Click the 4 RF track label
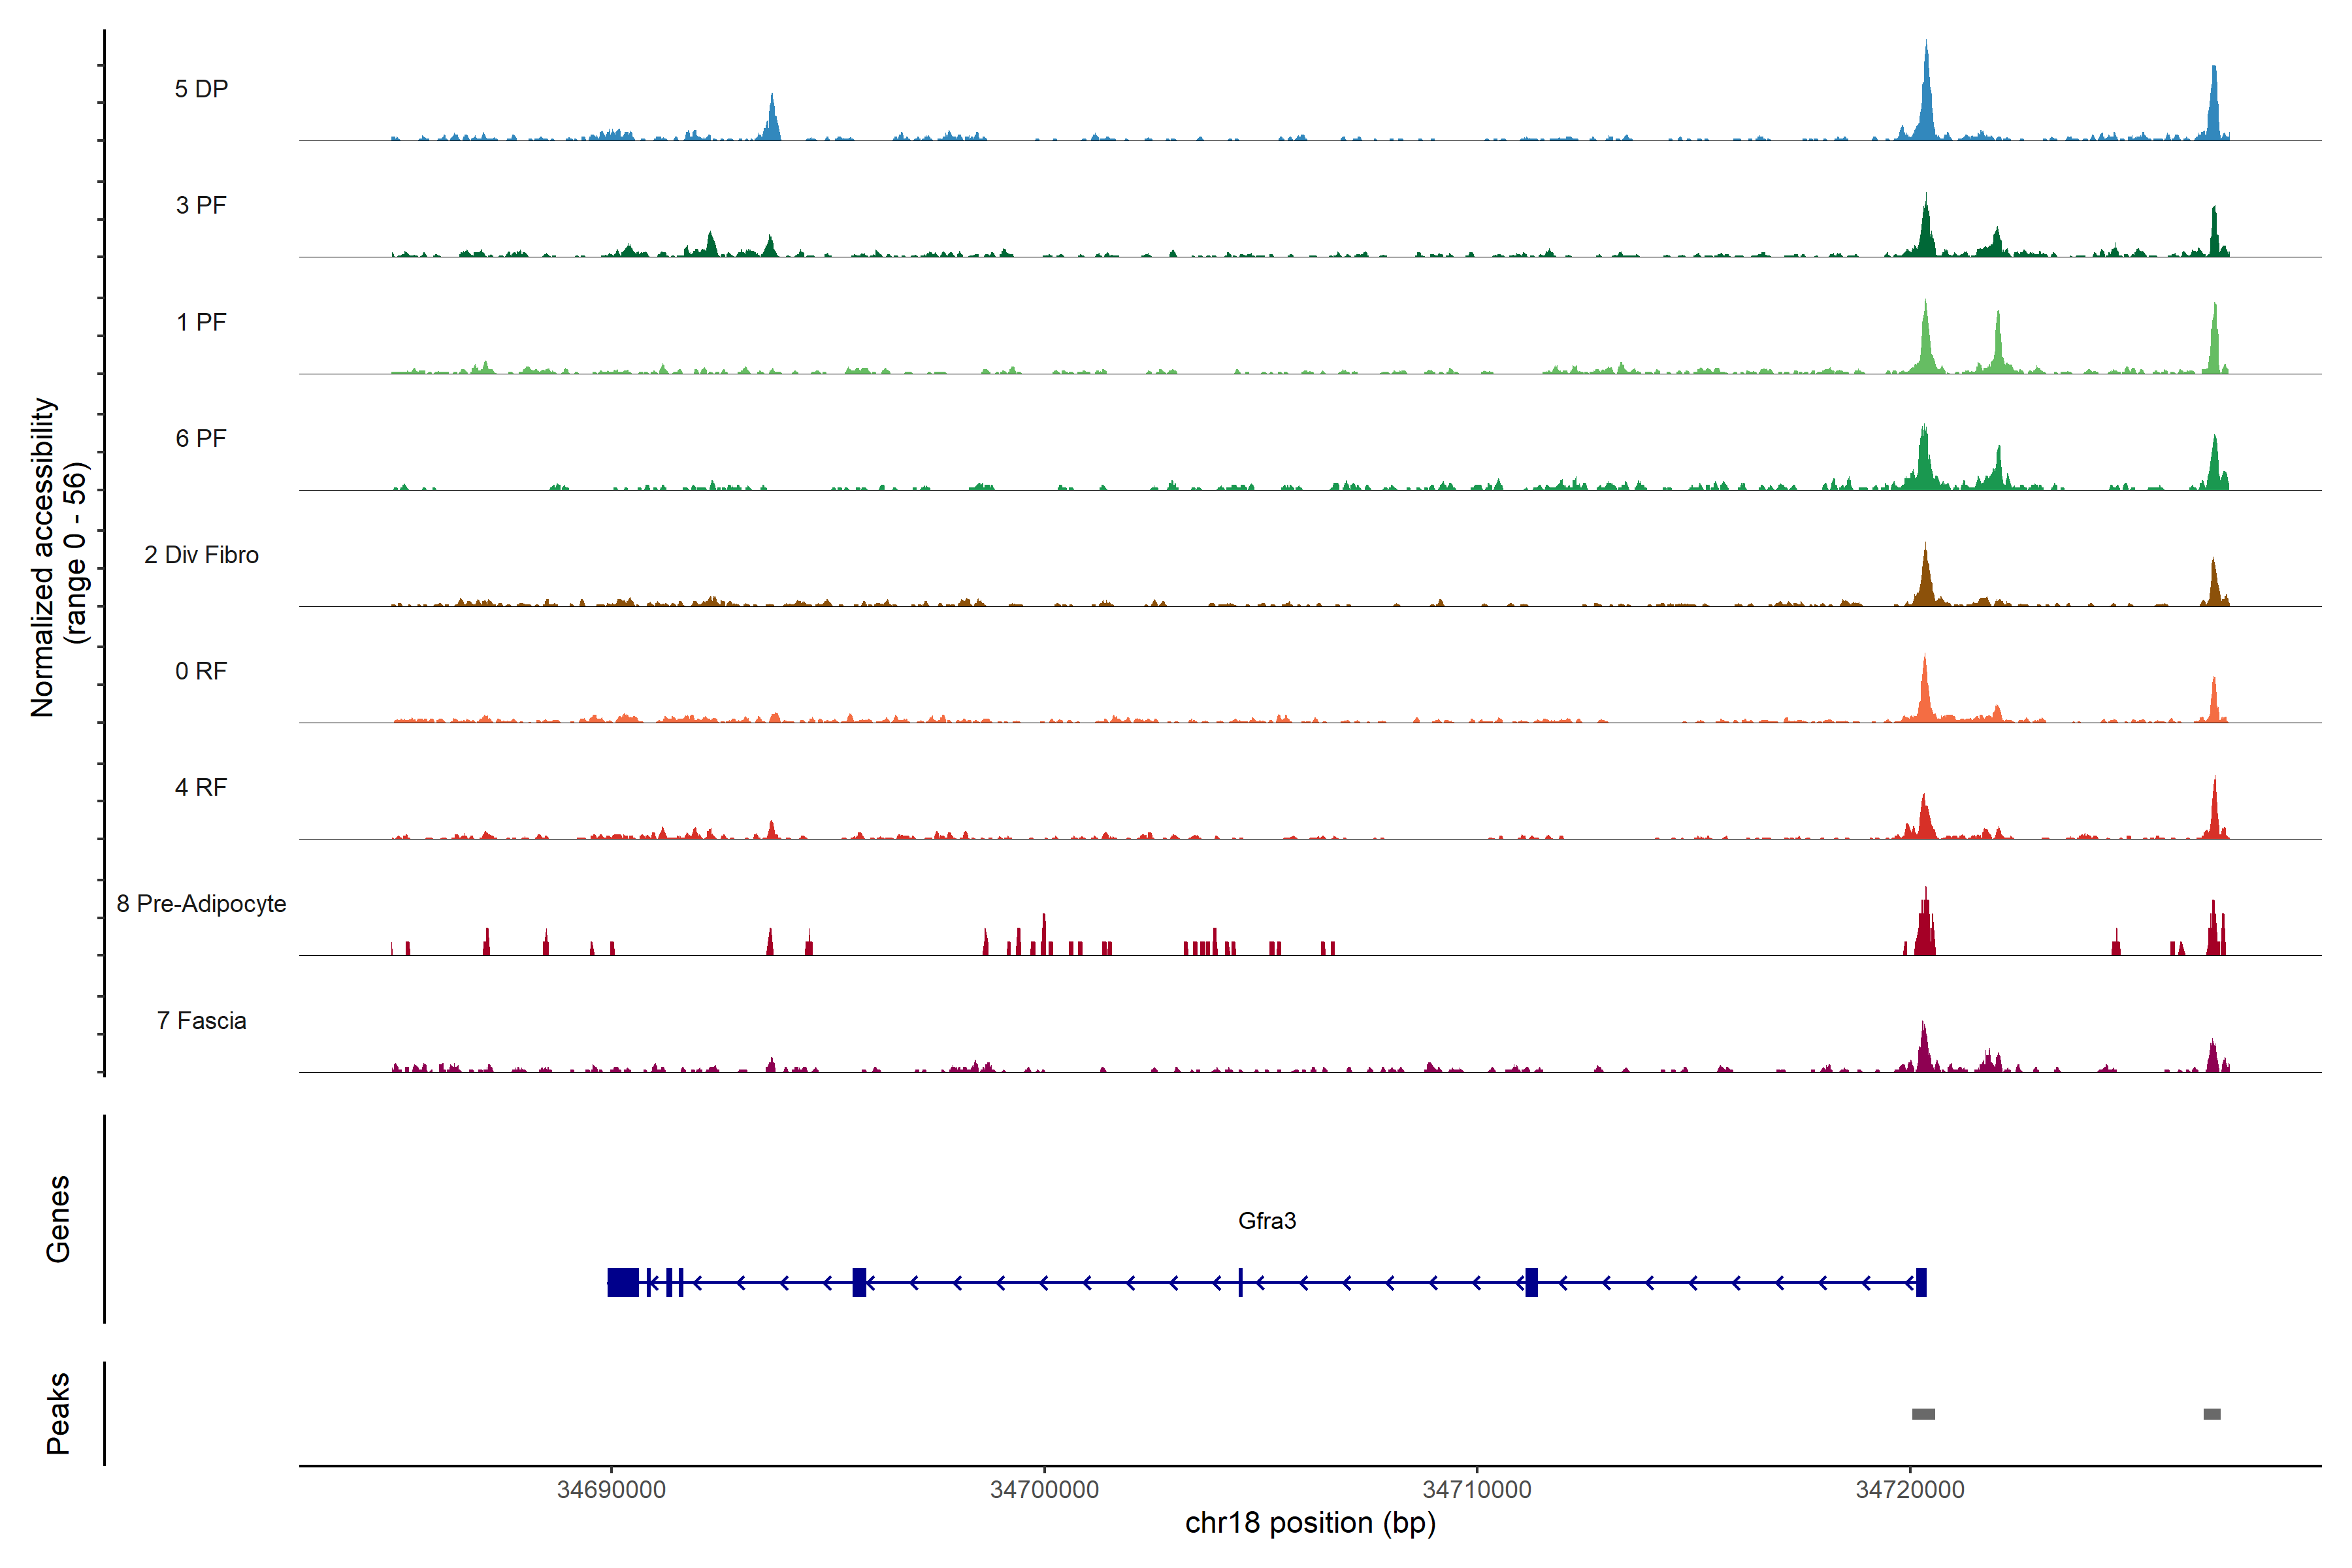This screenshot has width=2352, height=1568. tap(201, 787)
